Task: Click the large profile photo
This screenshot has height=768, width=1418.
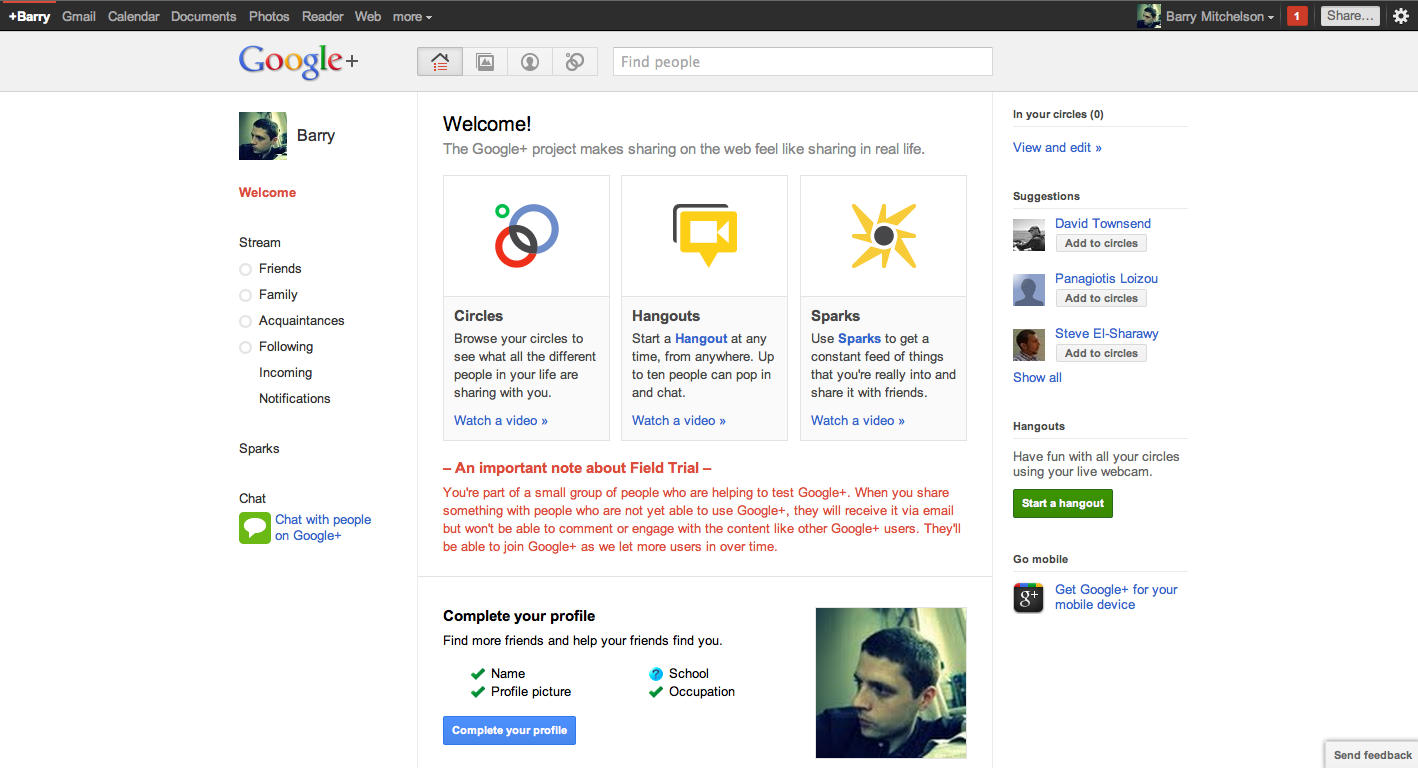Action: click(891, 683)
